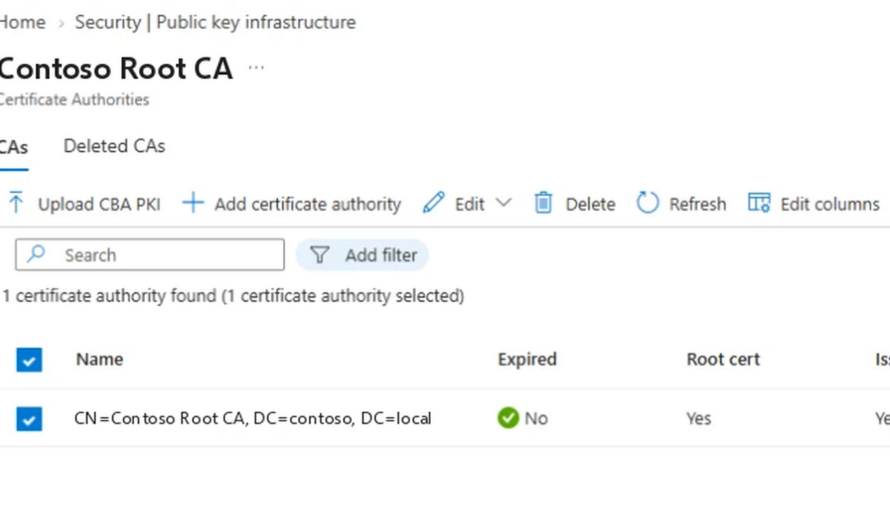The height and width of the screenshot is (530, 890).
Task: Open the CN=Contoso Root CA certificate entry
Action: pos(253,418)
